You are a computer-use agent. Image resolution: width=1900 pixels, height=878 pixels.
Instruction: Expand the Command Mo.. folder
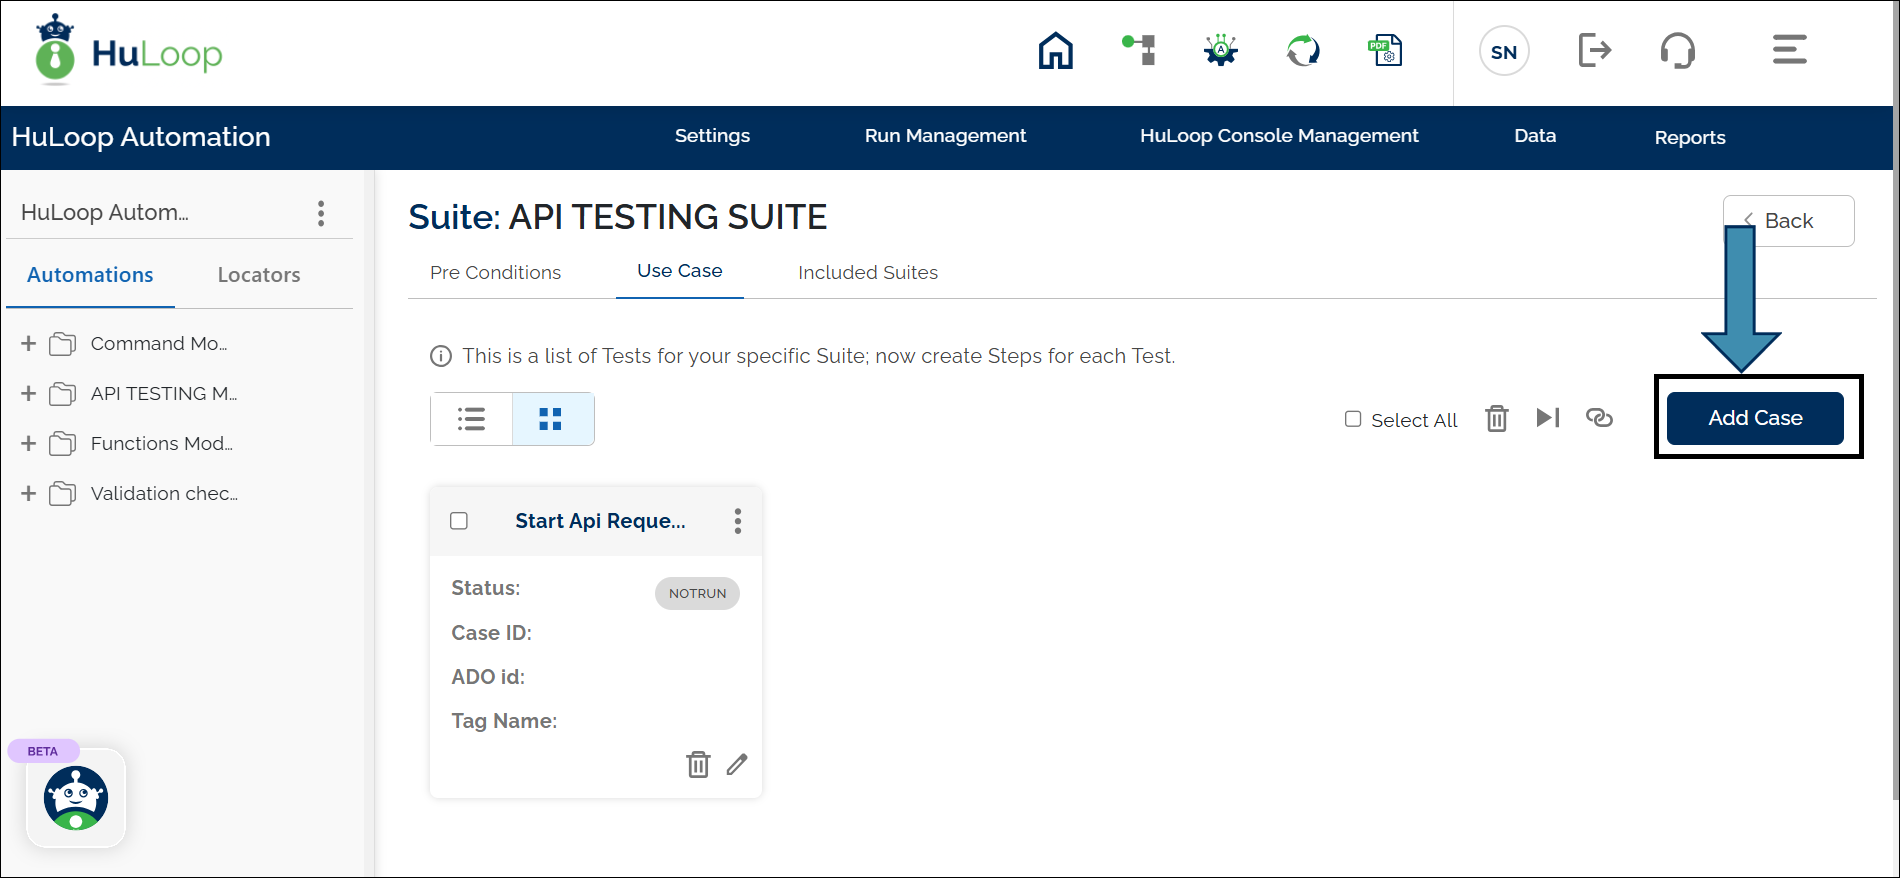tap(28, 344)
